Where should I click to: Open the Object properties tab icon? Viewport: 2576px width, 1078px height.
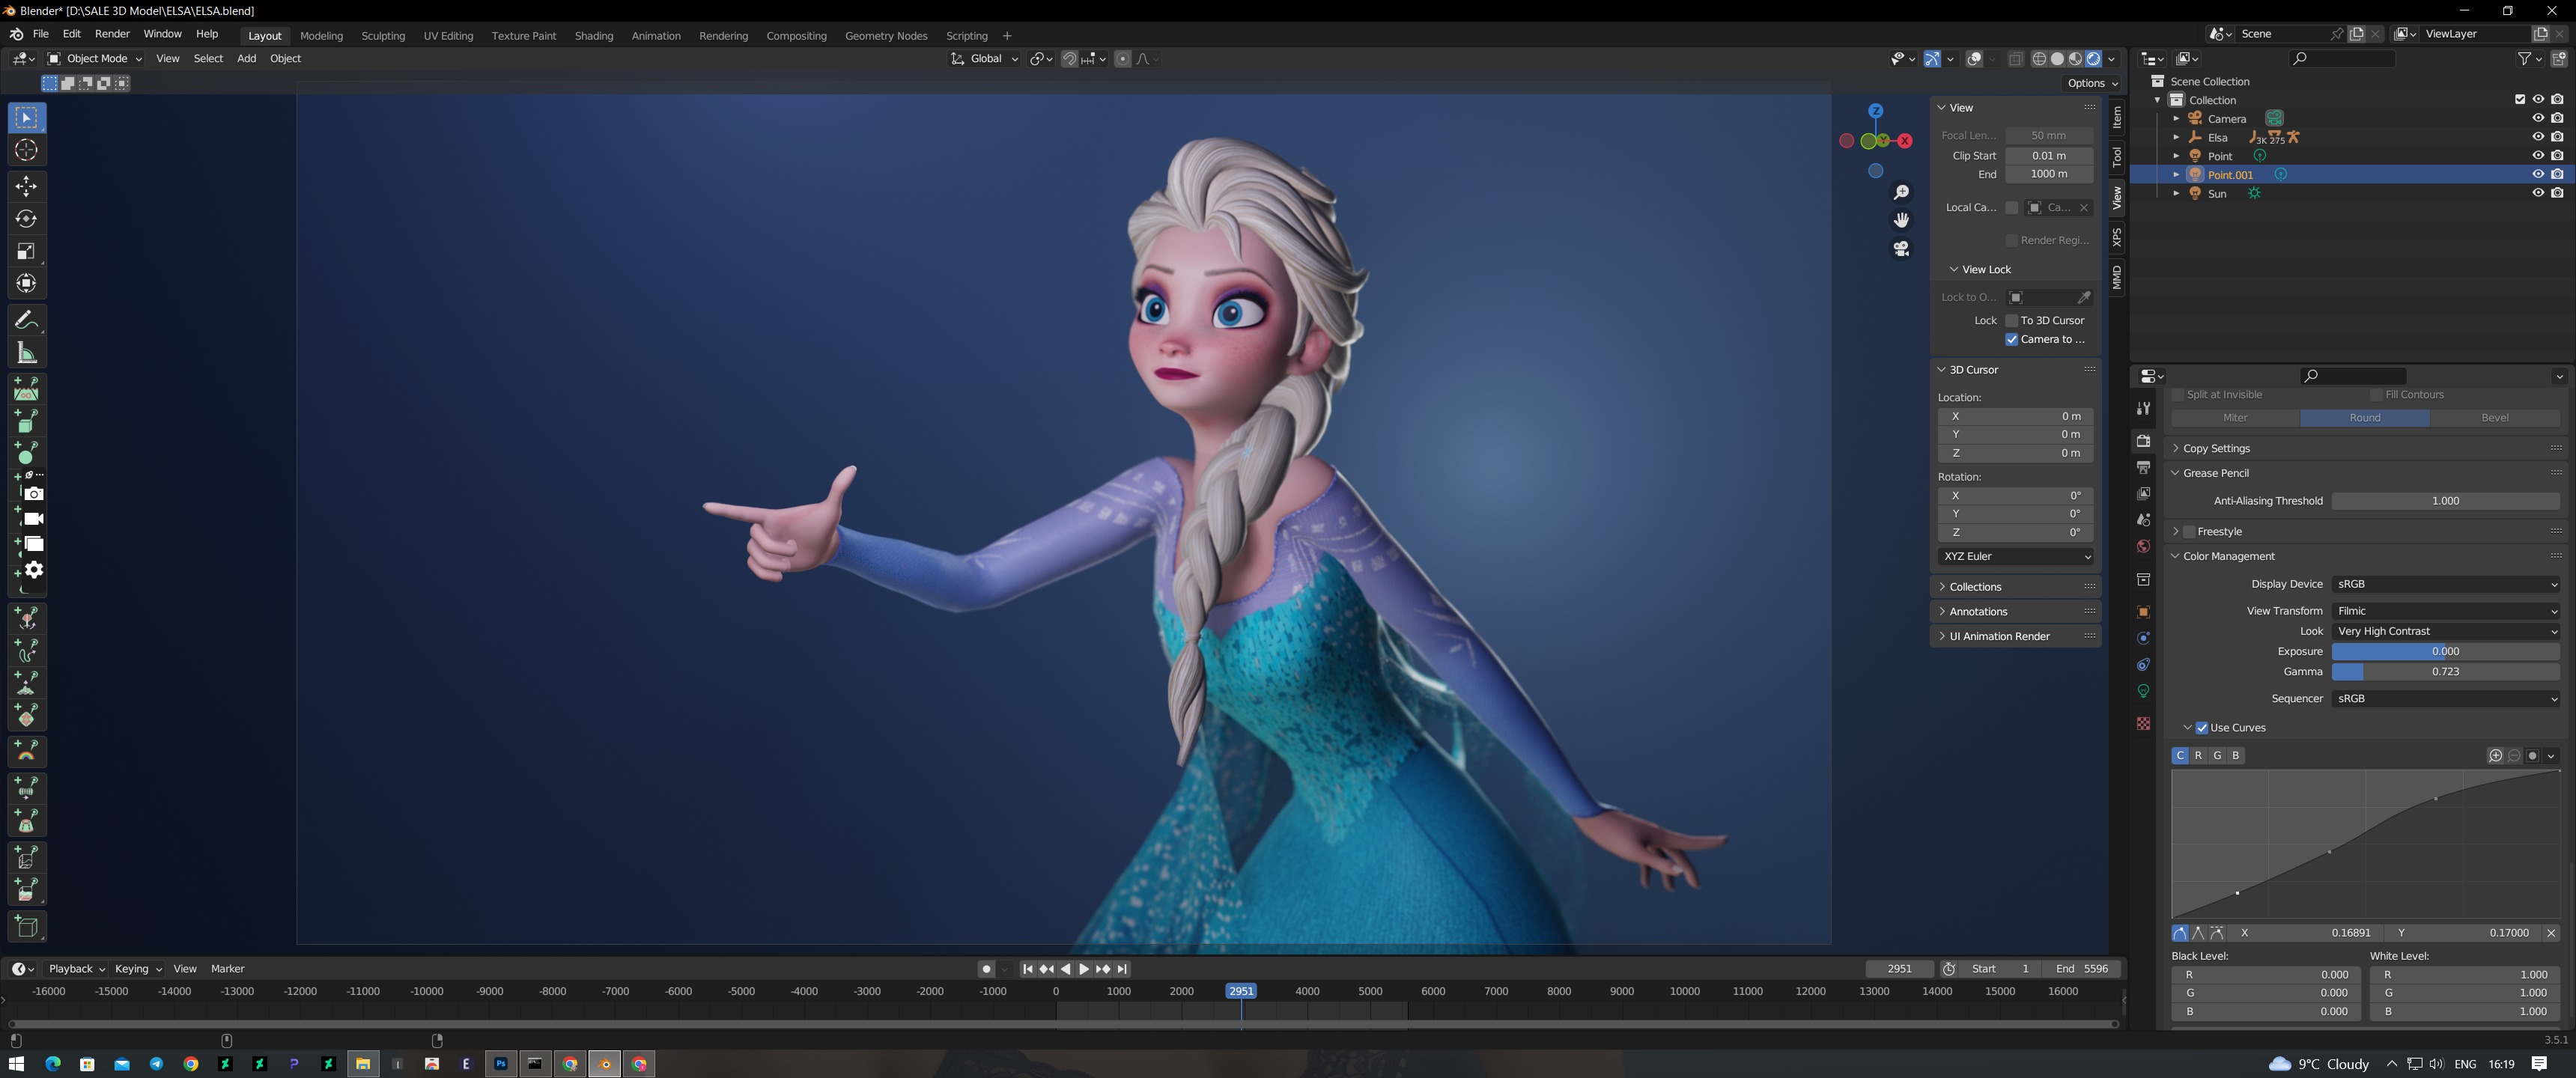(2143, 612)
